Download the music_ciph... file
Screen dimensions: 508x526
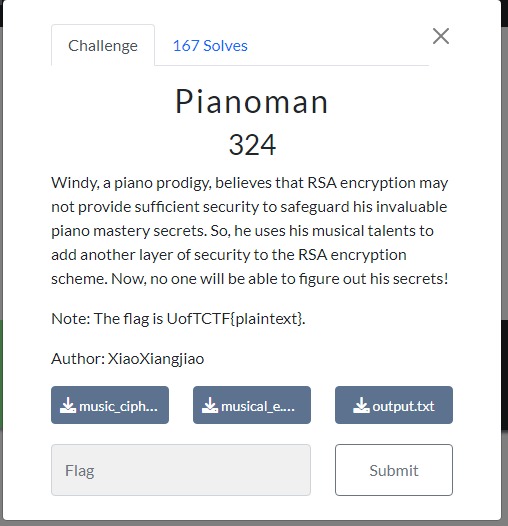tap(110, 405)
